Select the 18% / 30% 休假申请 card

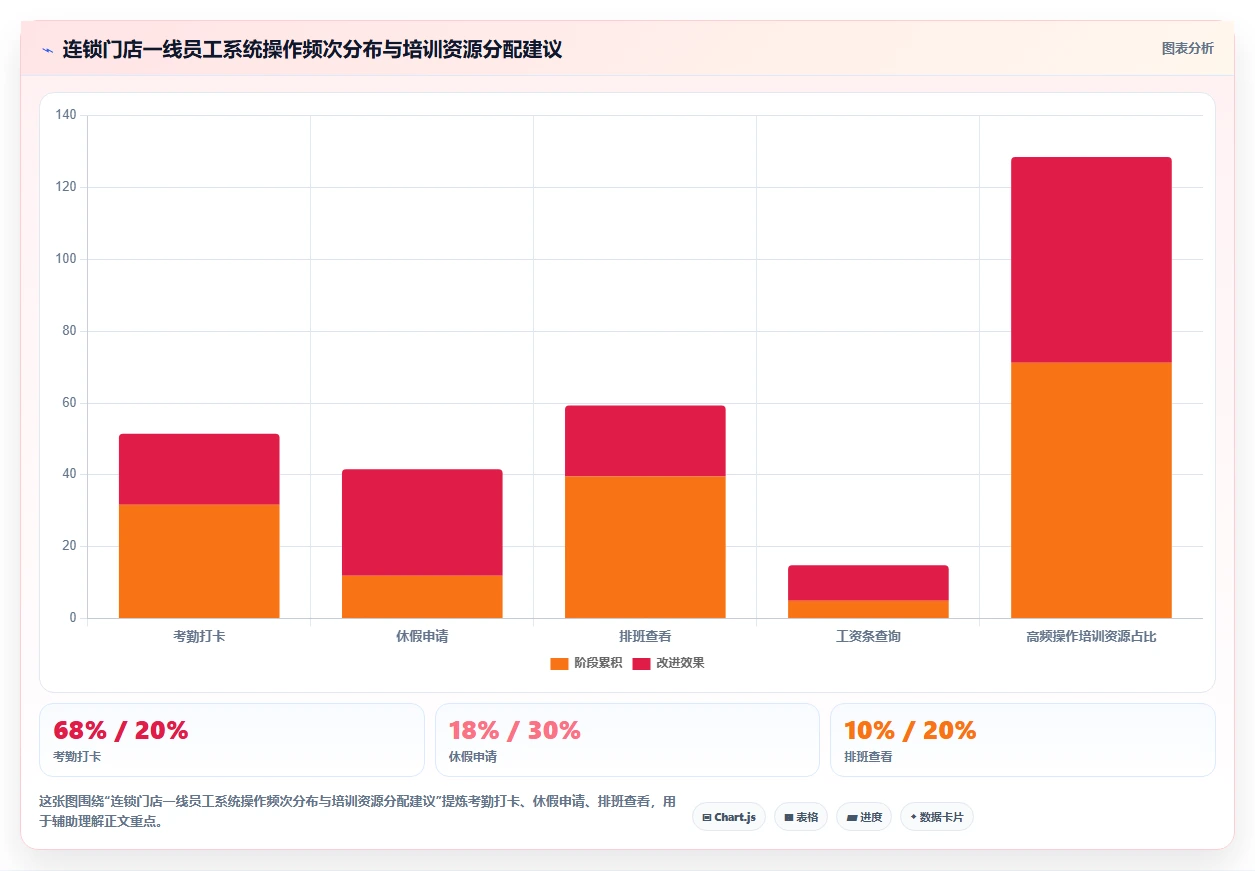pyautogui.click(x=627, y=740)
